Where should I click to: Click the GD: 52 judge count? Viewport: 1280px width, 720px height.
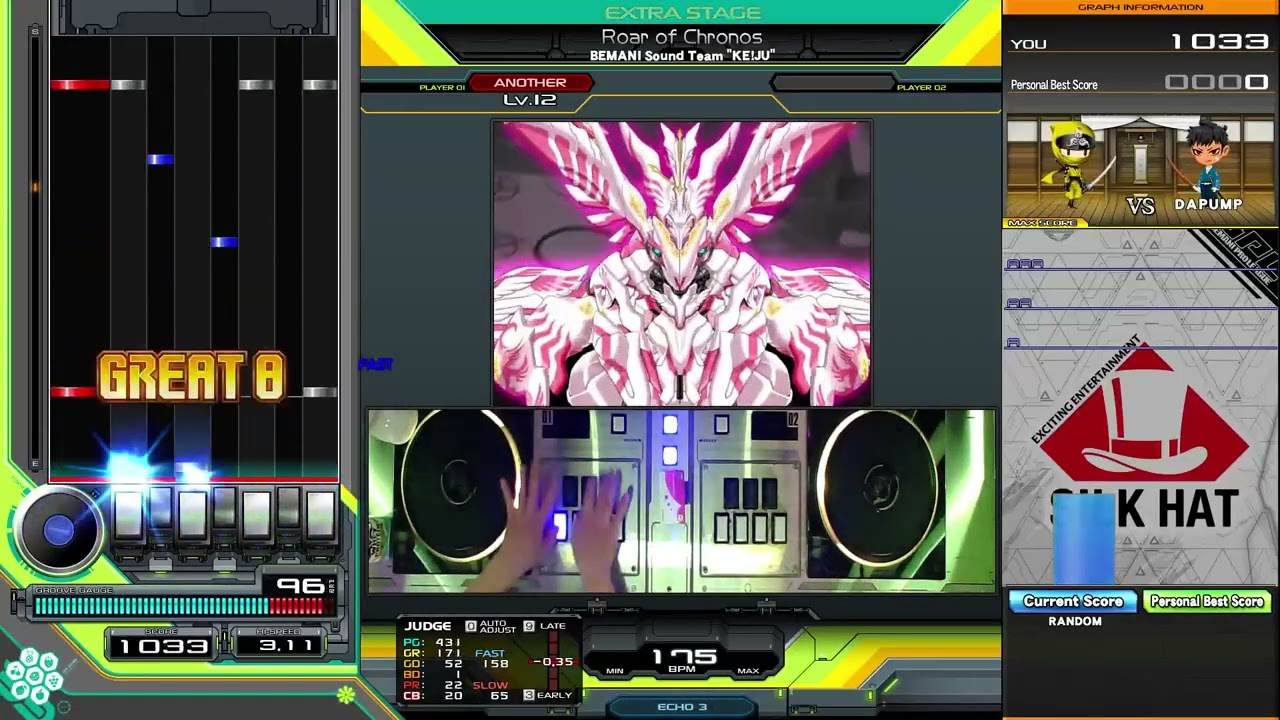pos(432,664)
